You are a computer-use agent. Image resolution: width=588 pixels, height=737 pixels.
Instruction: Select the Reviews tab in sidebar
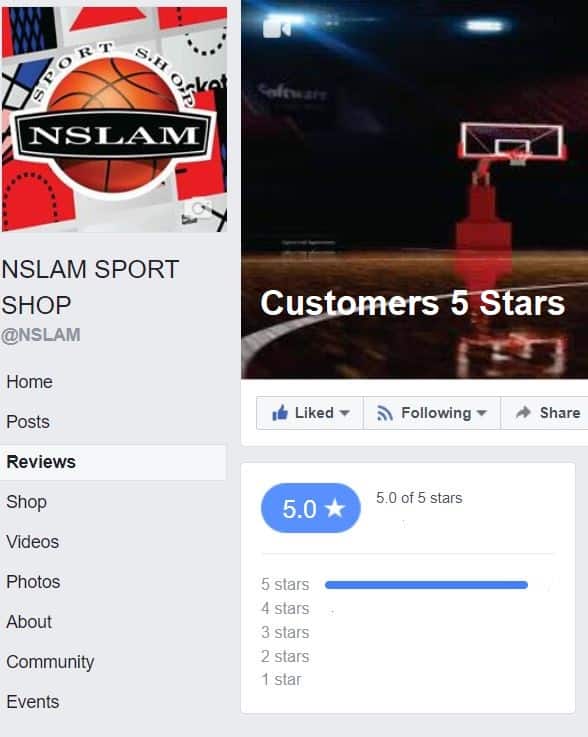pos(113,462)
